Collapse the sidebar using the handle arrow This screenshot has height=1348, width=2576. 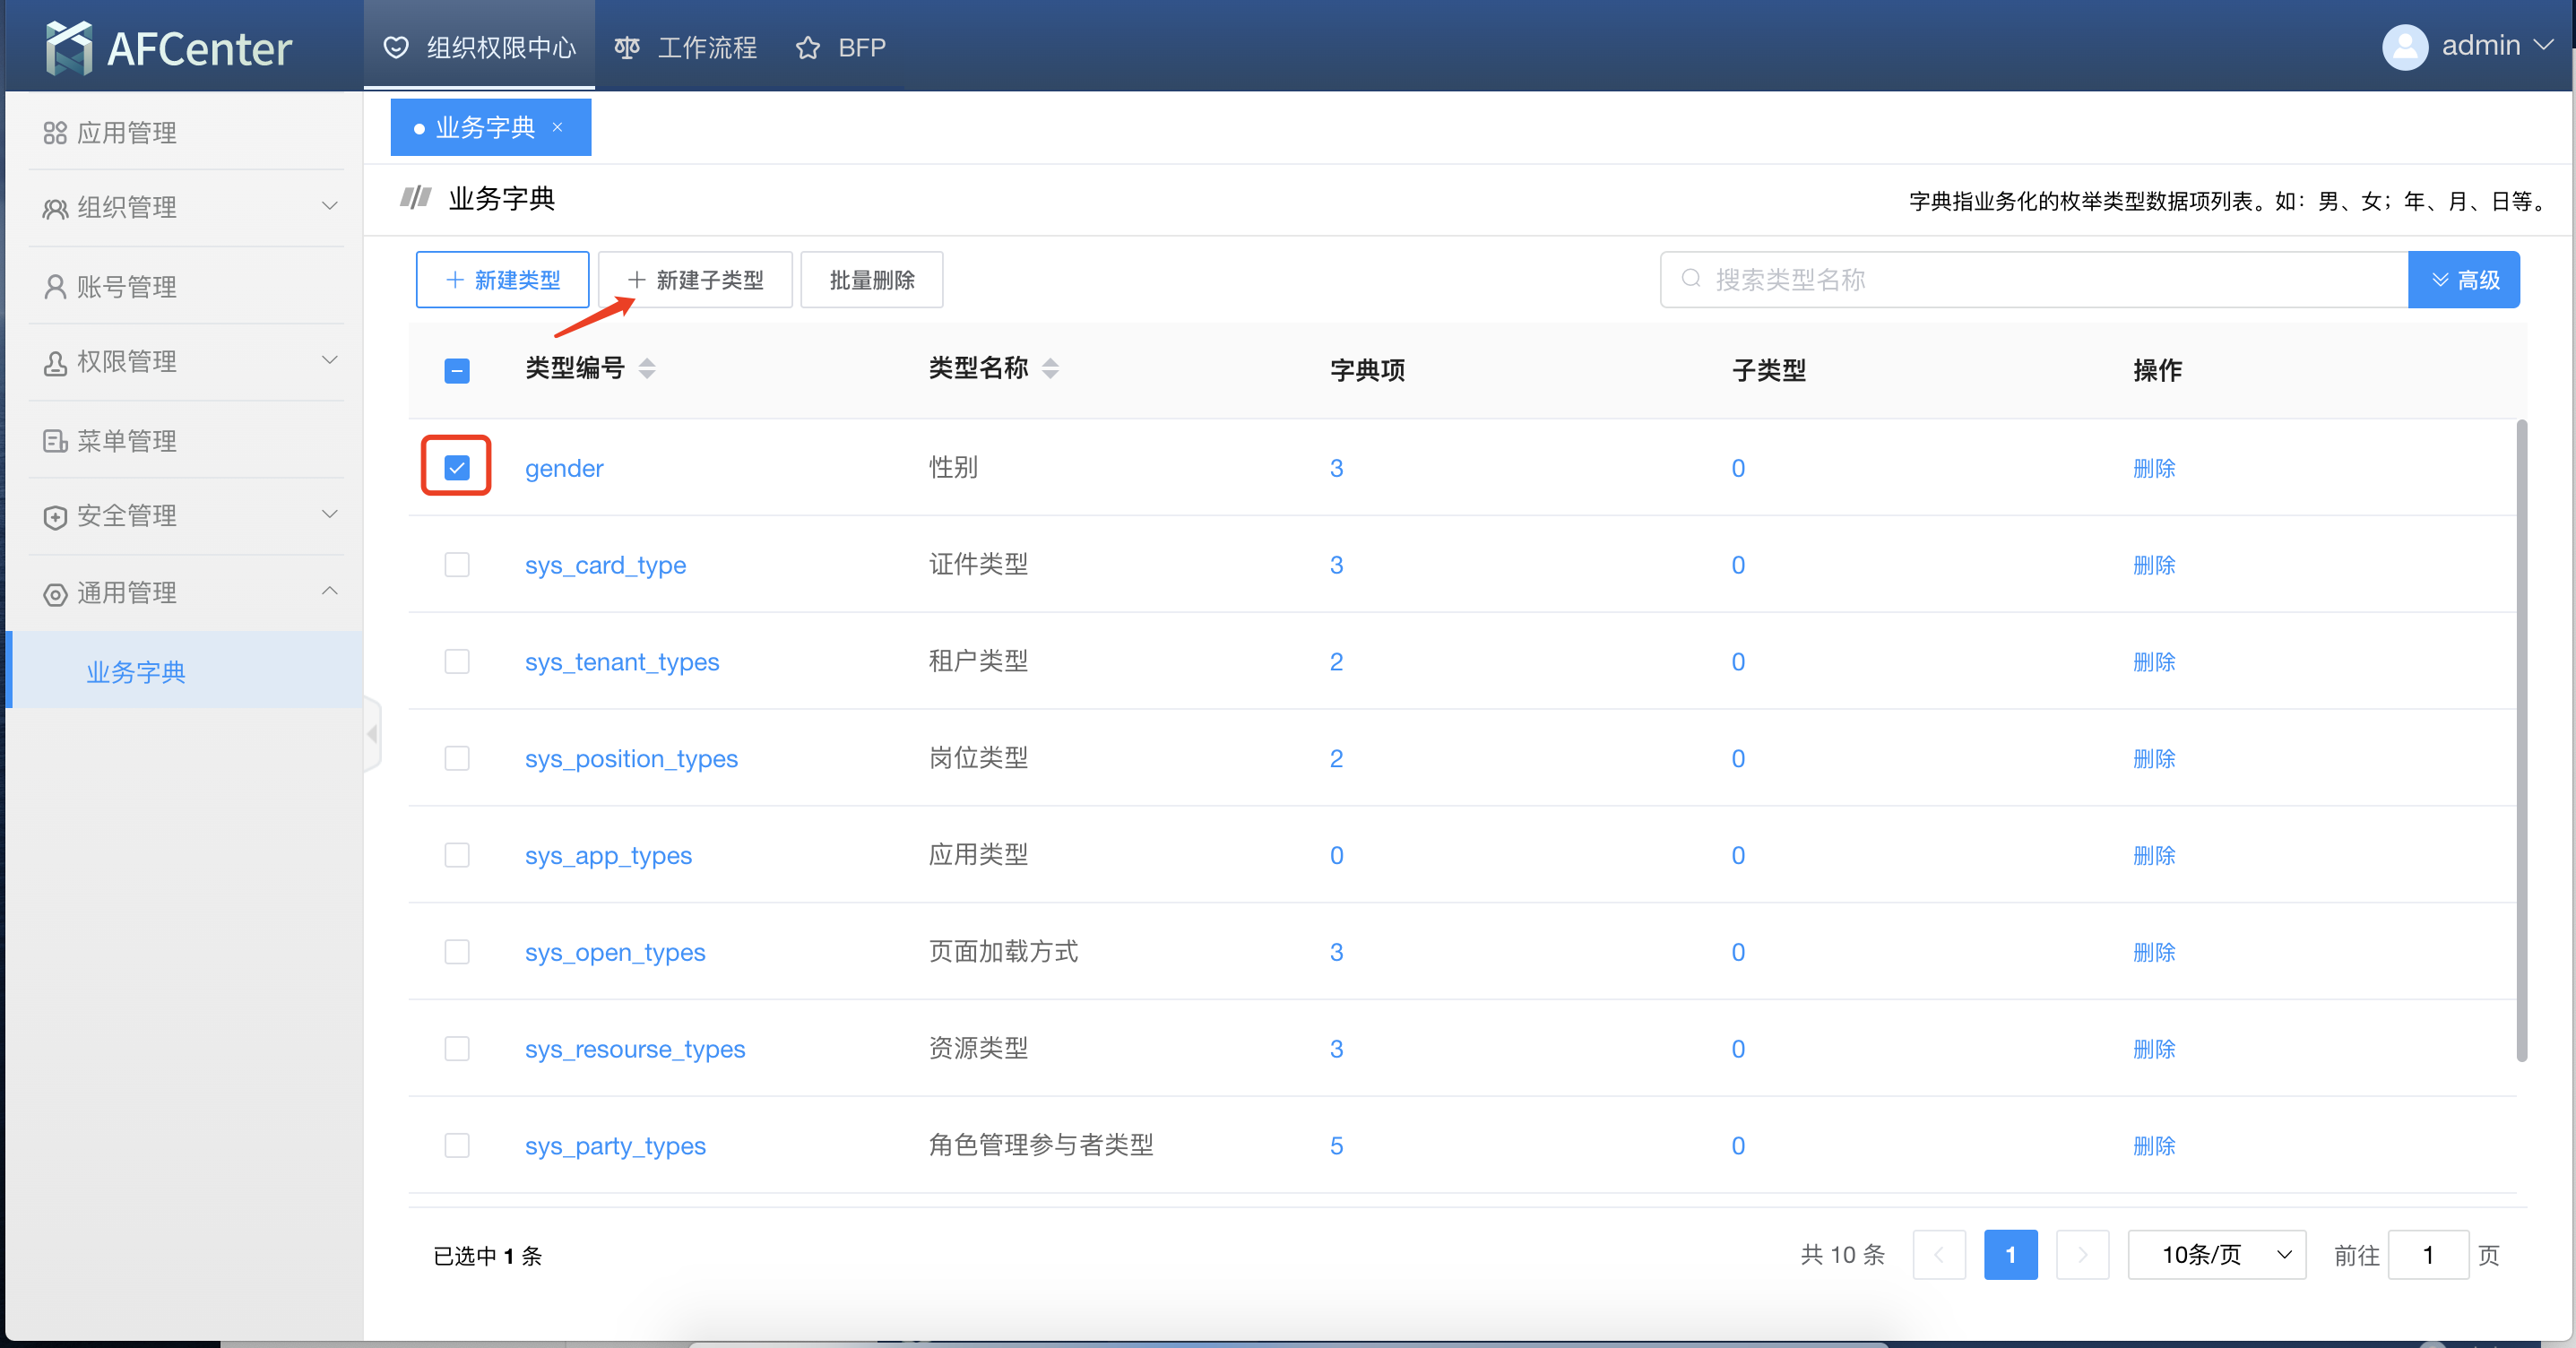[372, 734]
